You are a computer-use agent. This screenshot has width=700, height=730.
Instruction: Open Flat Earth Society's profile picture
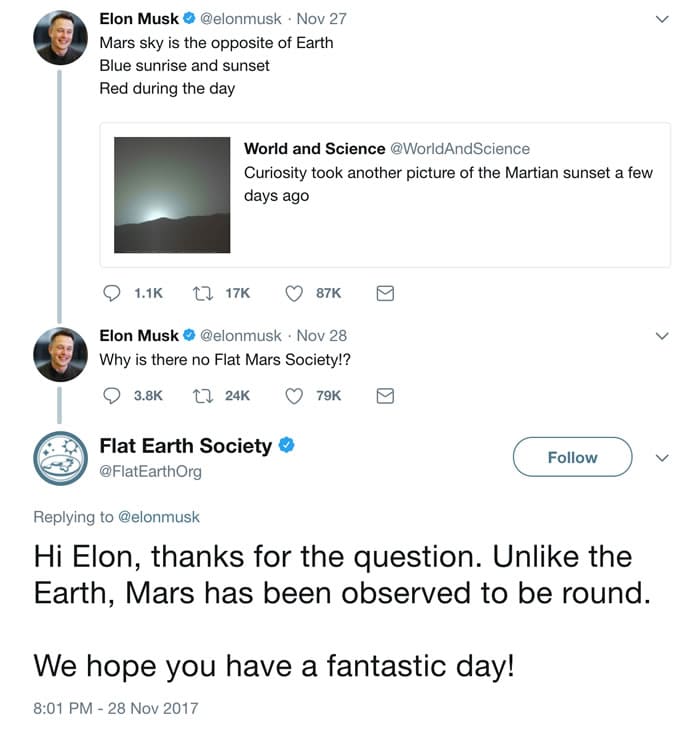point(62,458)
